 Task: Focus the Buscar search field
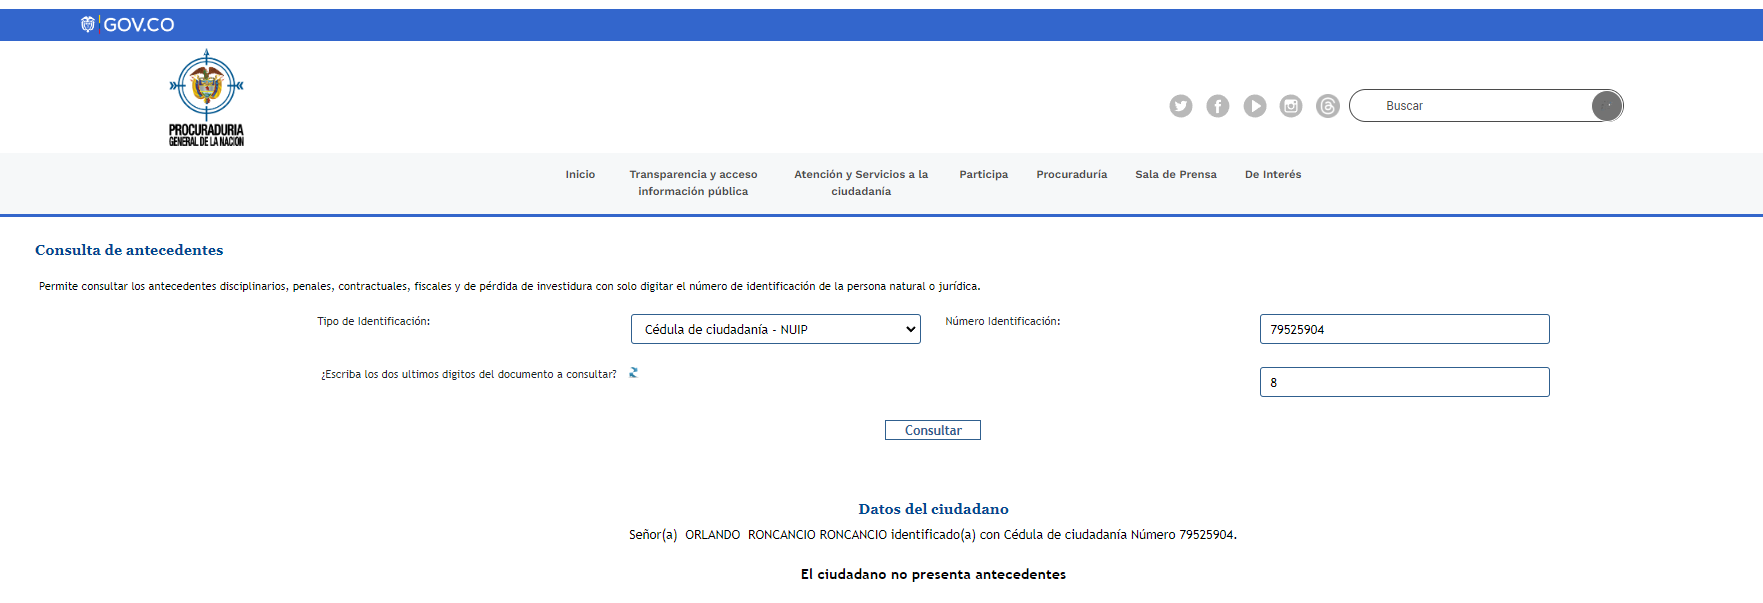click(x=1470, y=106)
